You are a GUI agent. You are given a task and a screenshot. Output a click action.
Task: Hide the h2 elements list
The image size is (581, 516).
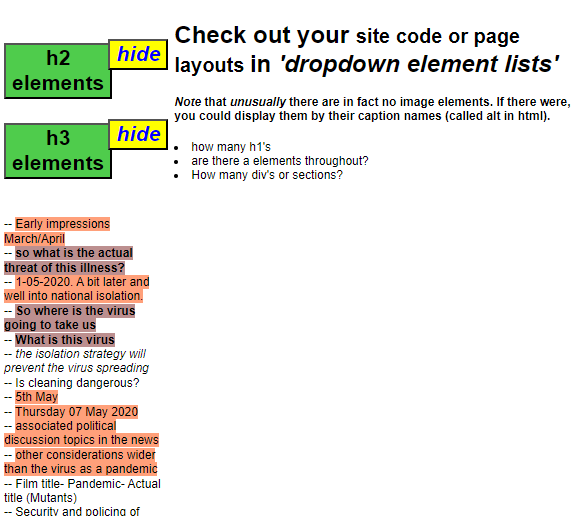[x=138, y=54]
